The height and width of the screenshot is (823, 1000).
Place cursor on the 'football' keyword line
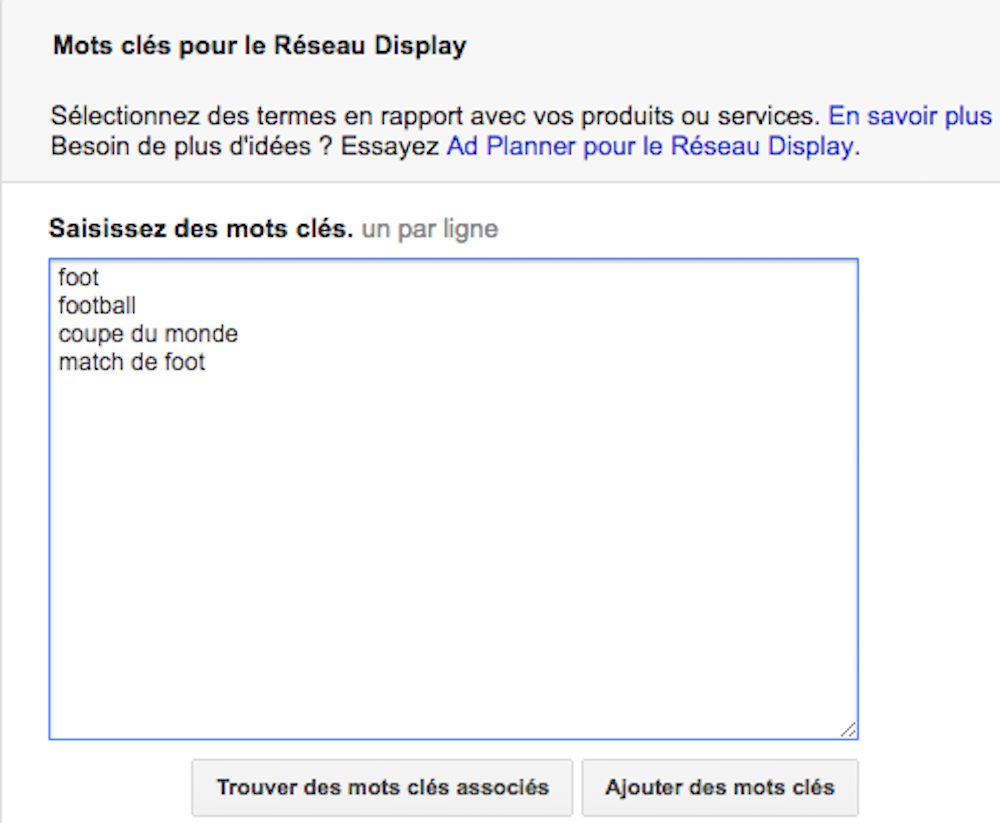(97, 306)
